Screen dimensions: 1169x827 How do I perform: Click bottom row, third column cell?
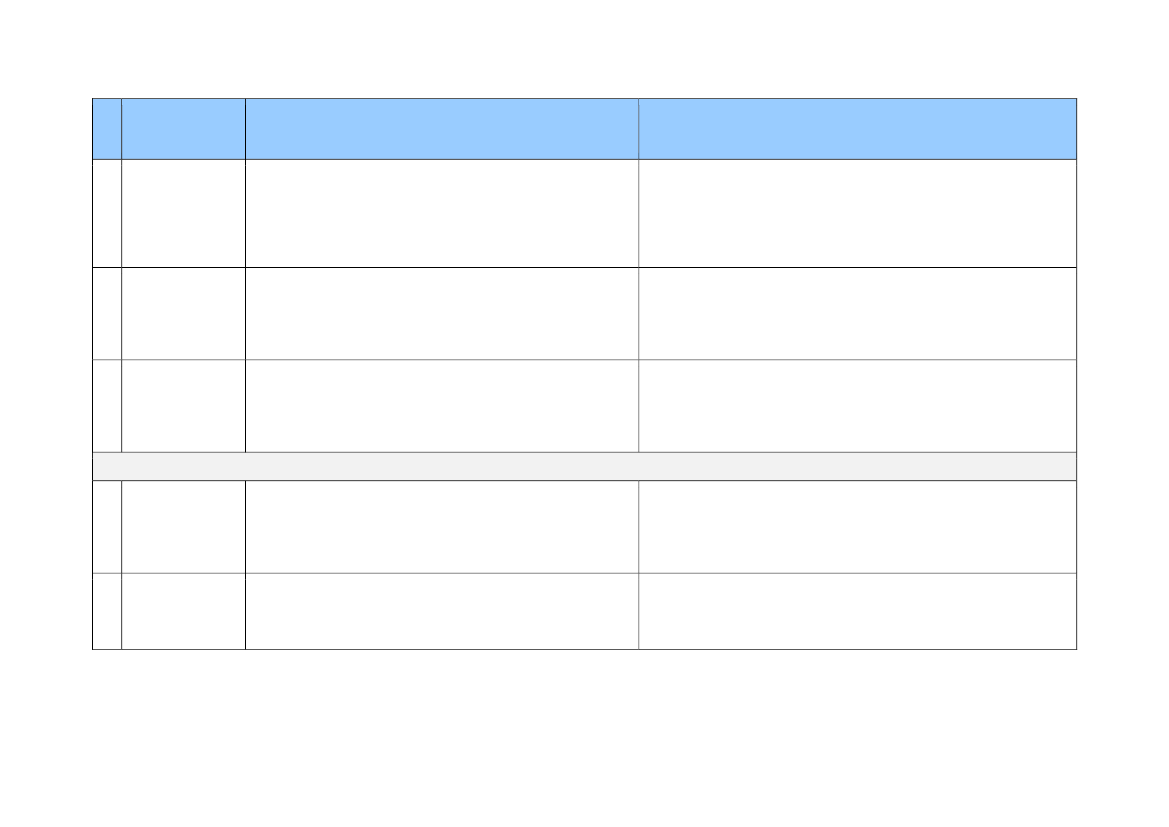click(441, 611)
